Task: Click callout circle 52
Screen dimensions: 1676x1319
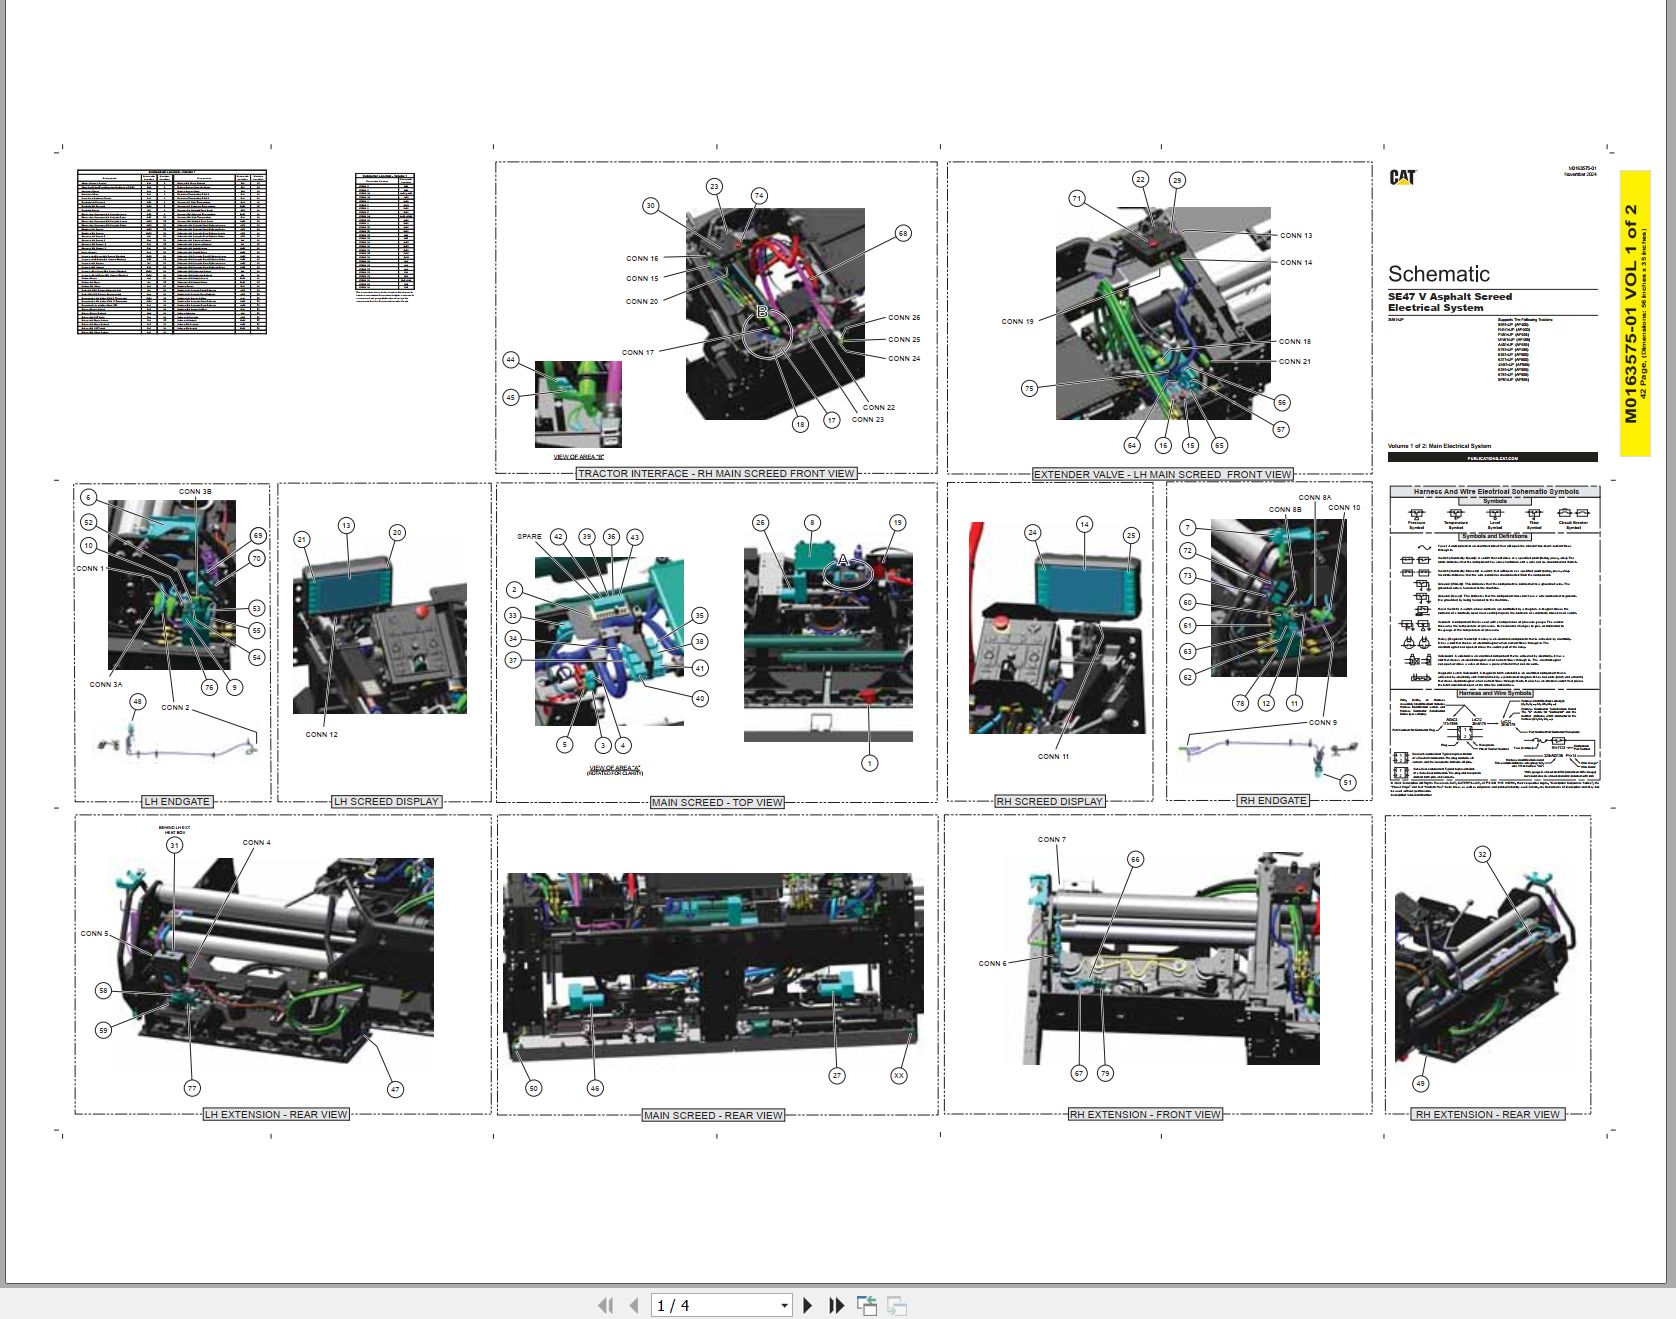Action: pos(88,522)
